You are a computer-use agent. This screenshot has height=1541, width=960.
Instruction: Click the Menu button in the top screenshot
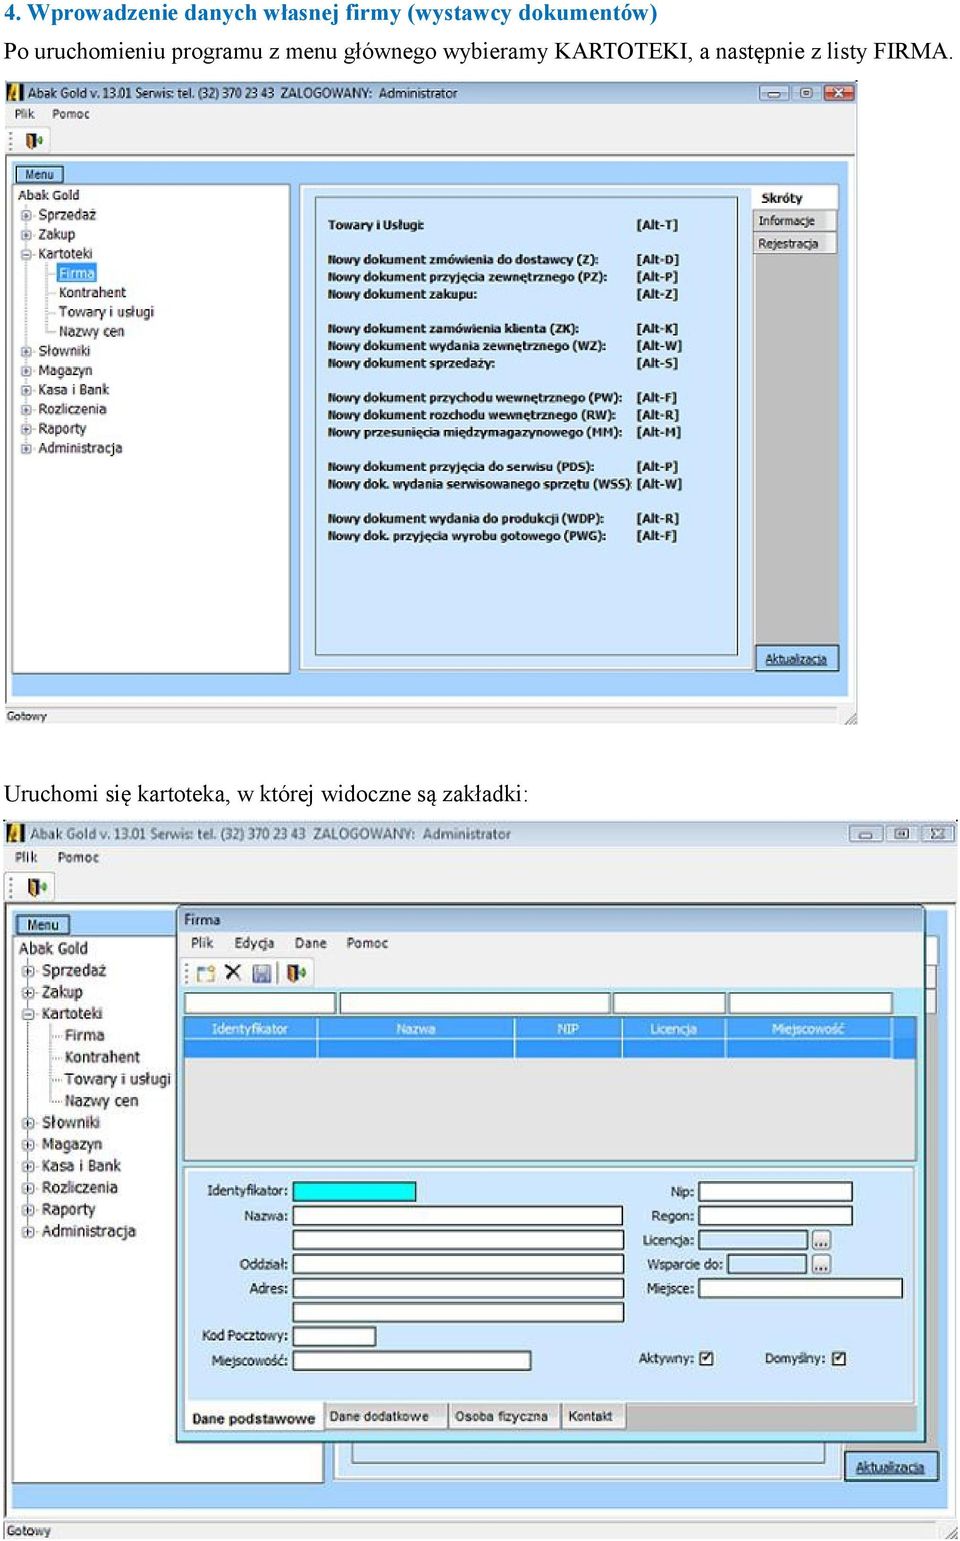[39, 174]
